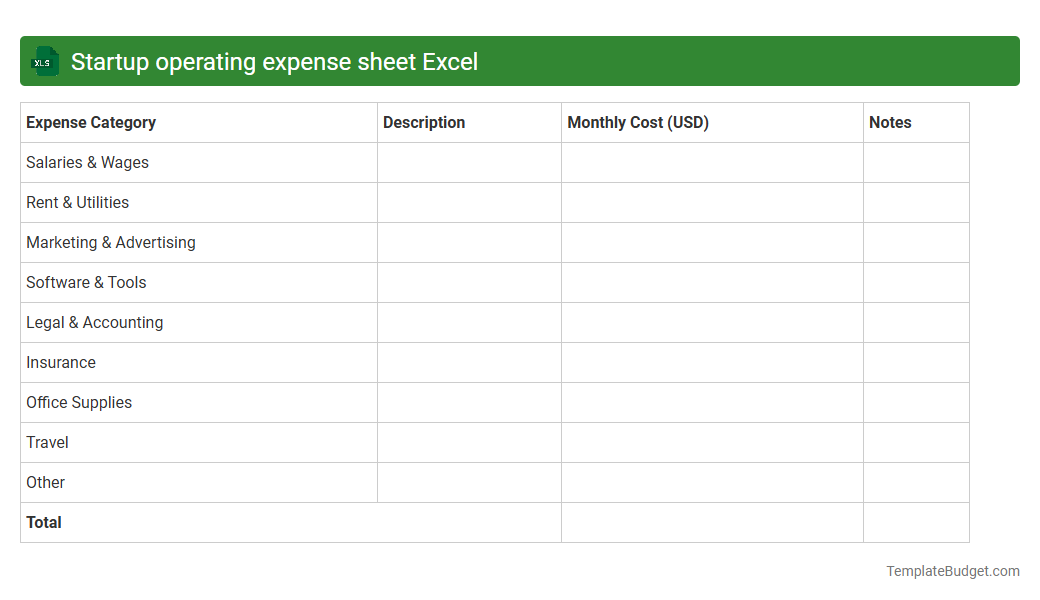Click the Insurance expense category
The height and width of the screenshot is (600, 1040).
(x=61, y=362)
